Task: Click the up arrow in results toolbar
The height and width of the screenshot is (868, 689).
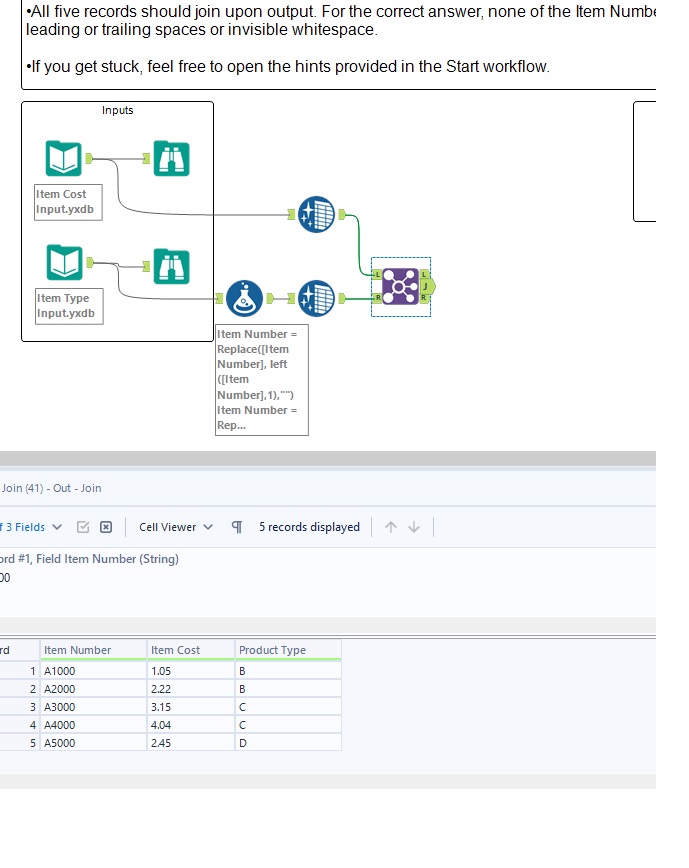Action: 389,526
